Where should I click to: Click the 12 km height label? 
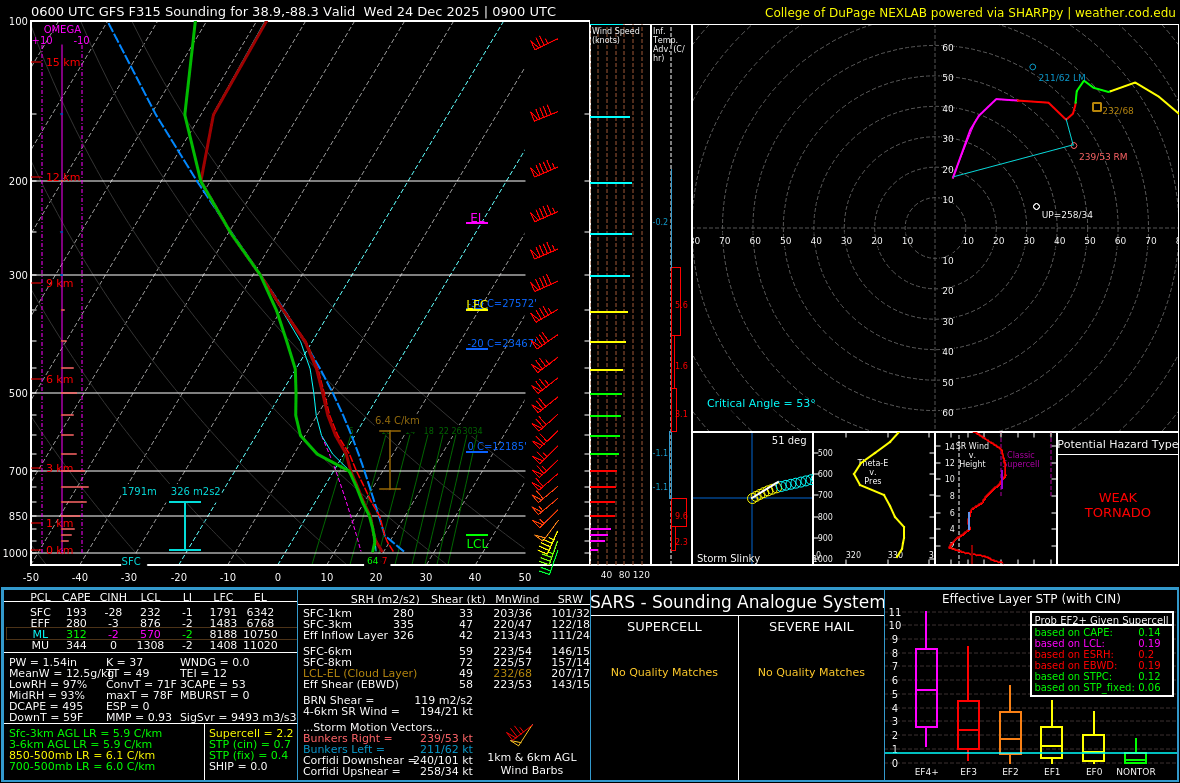63,177
